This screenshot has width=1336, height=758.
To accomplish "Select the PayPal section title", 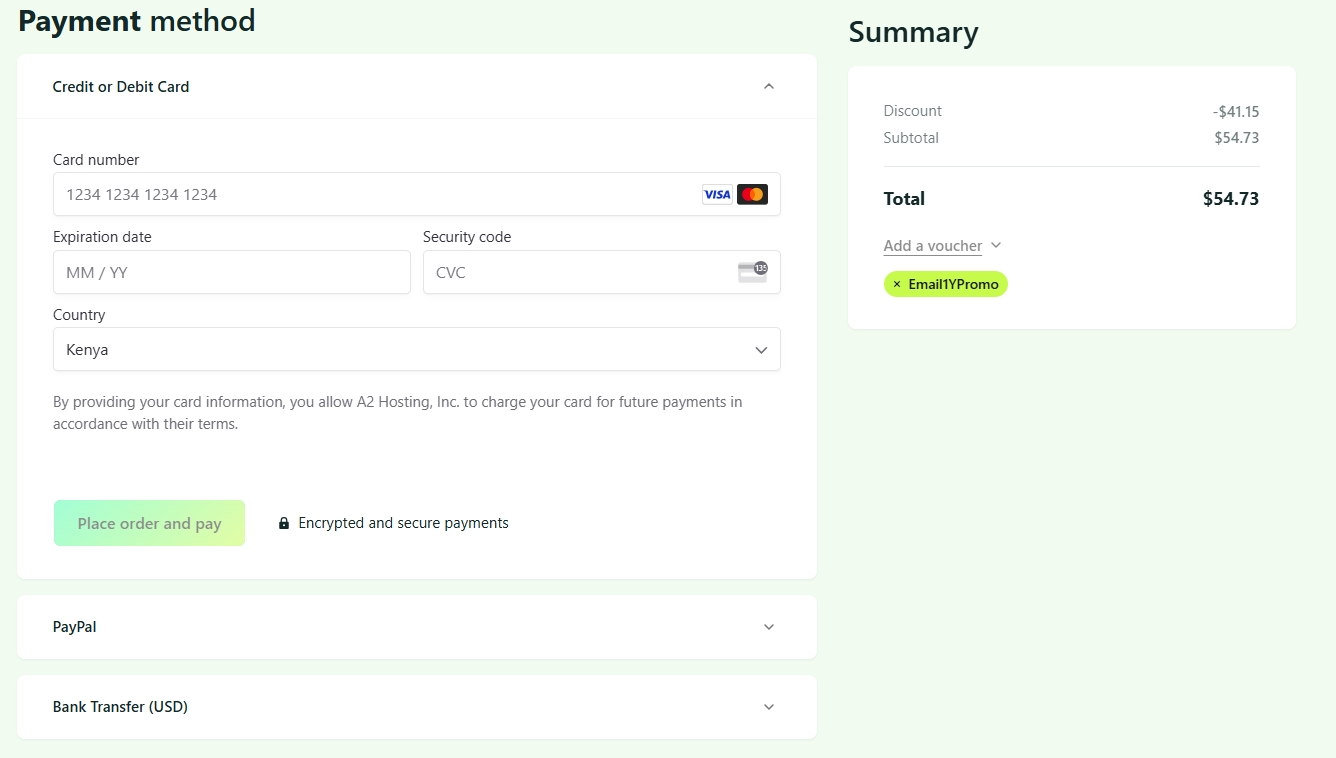I will pos(75,627).
